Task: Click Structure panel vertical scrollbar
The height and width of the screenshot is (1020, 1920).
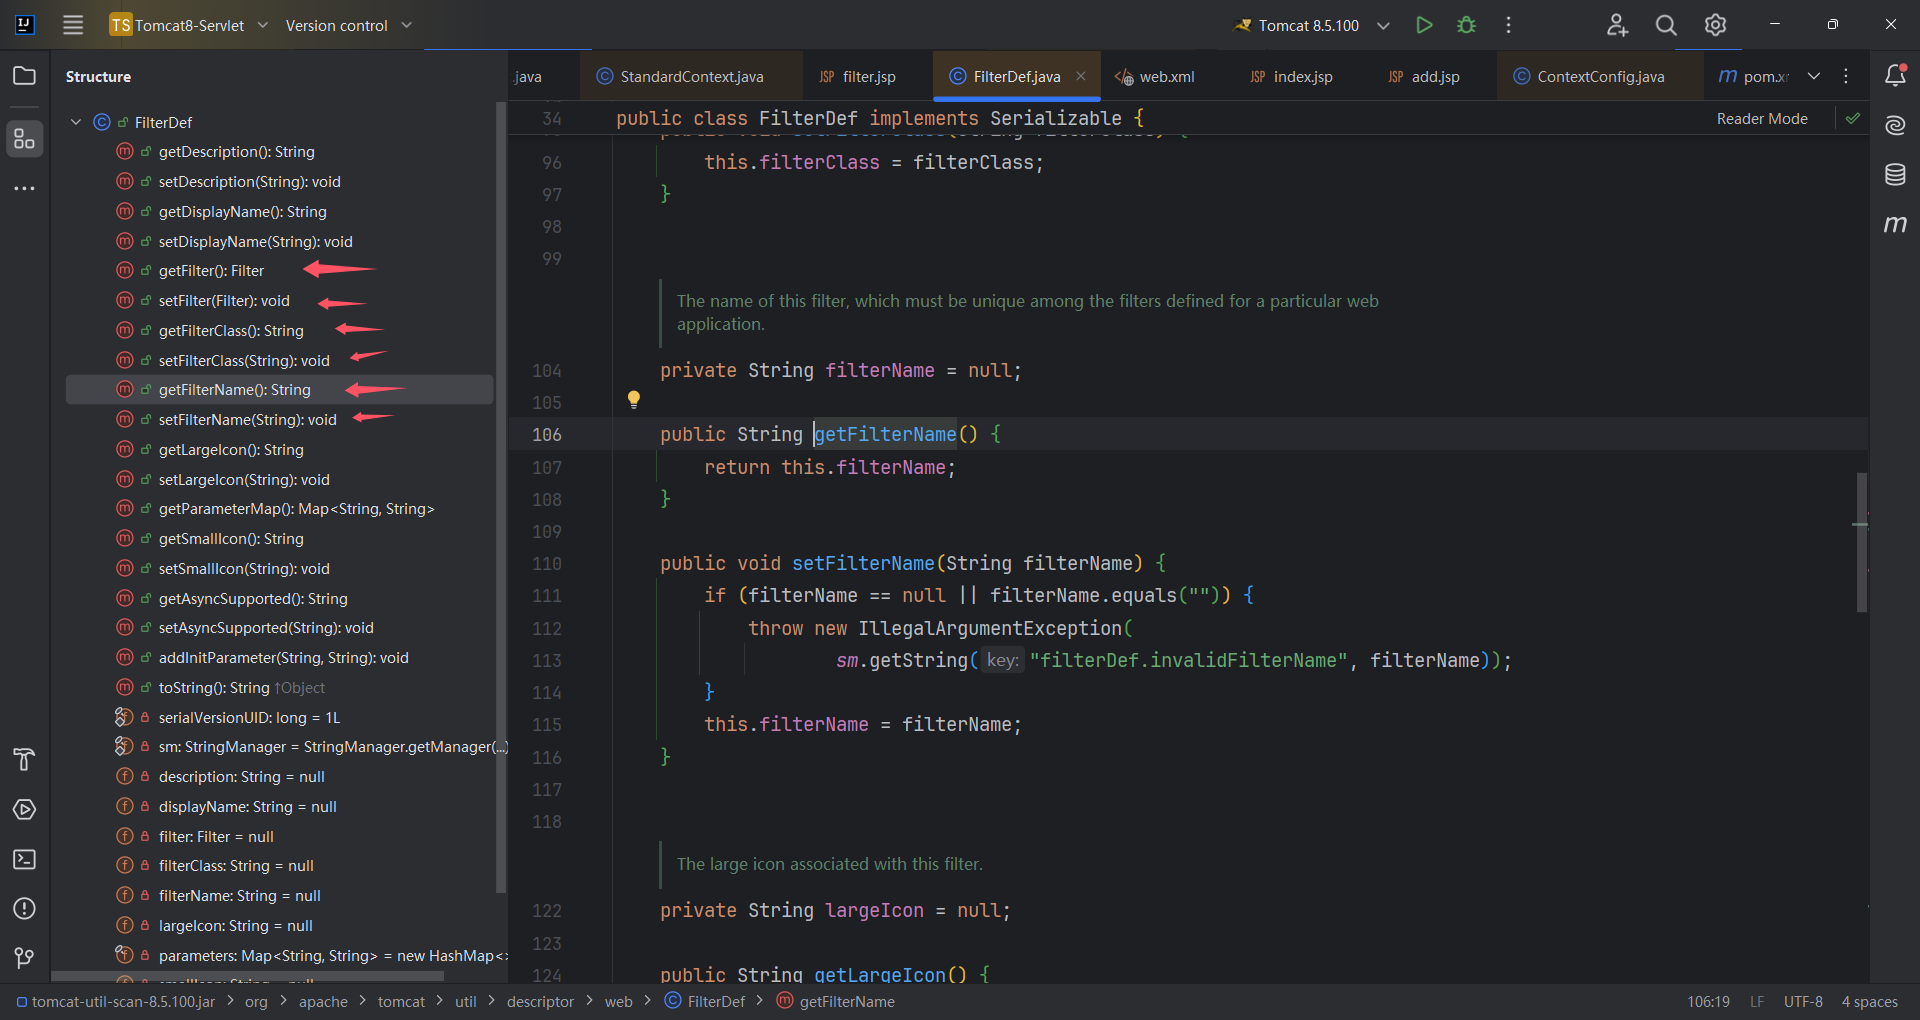Action: 501,497
